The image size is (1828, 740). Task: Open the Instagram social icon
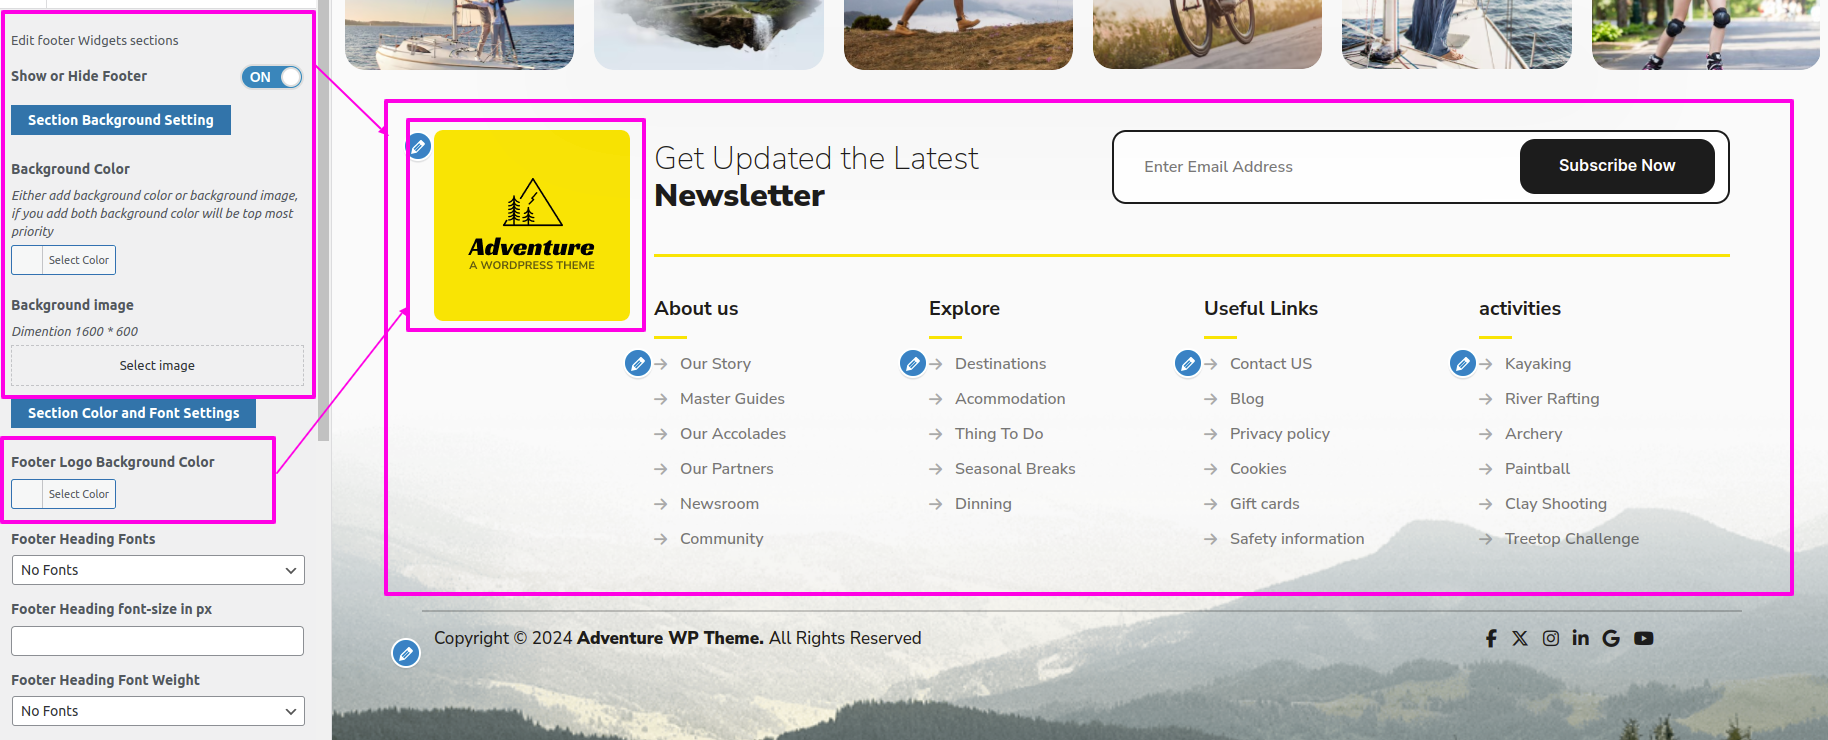click(1551, 638)
